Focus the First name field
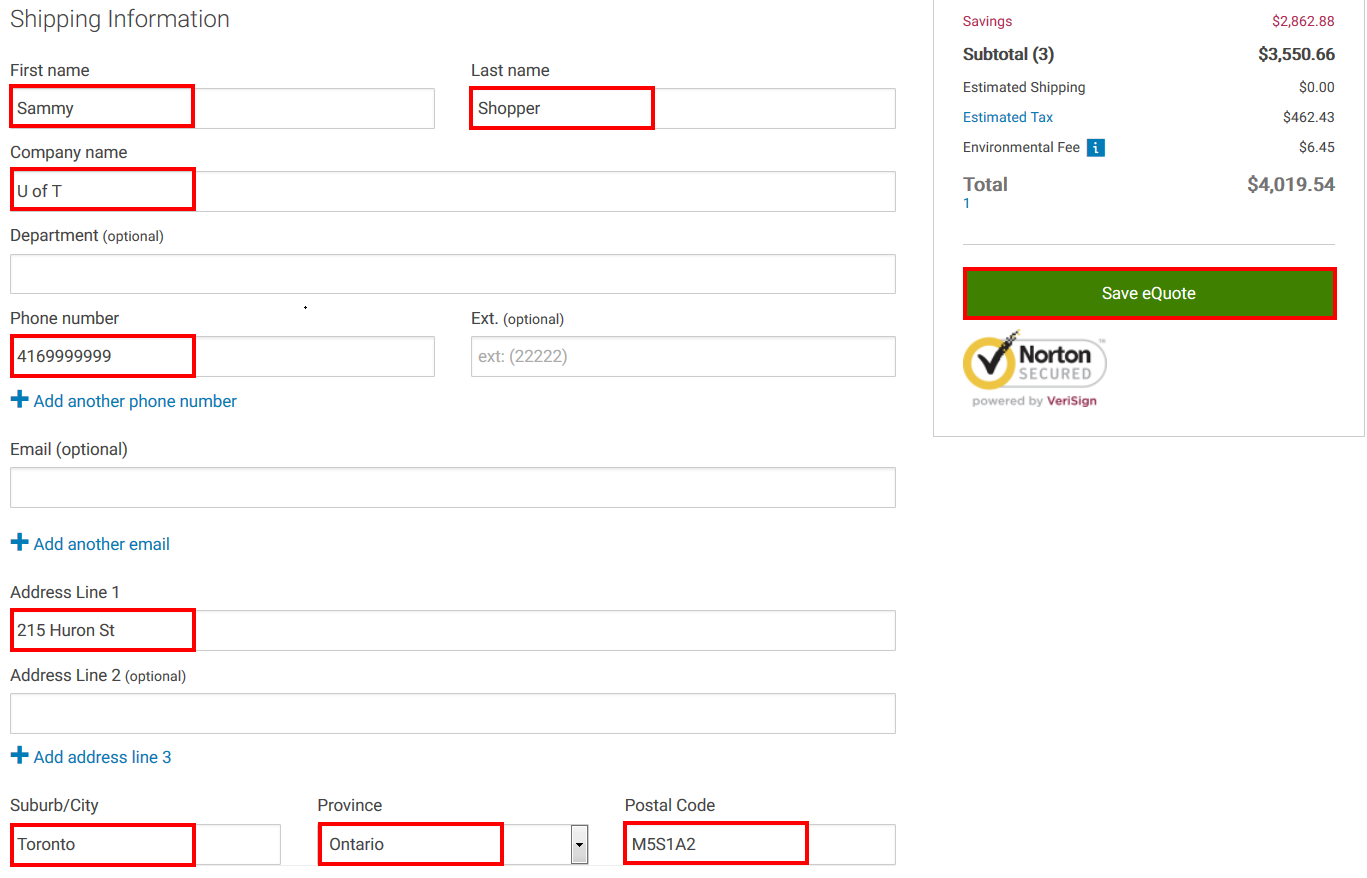Screen dimensions: 1367x878 tap(222, 108)
